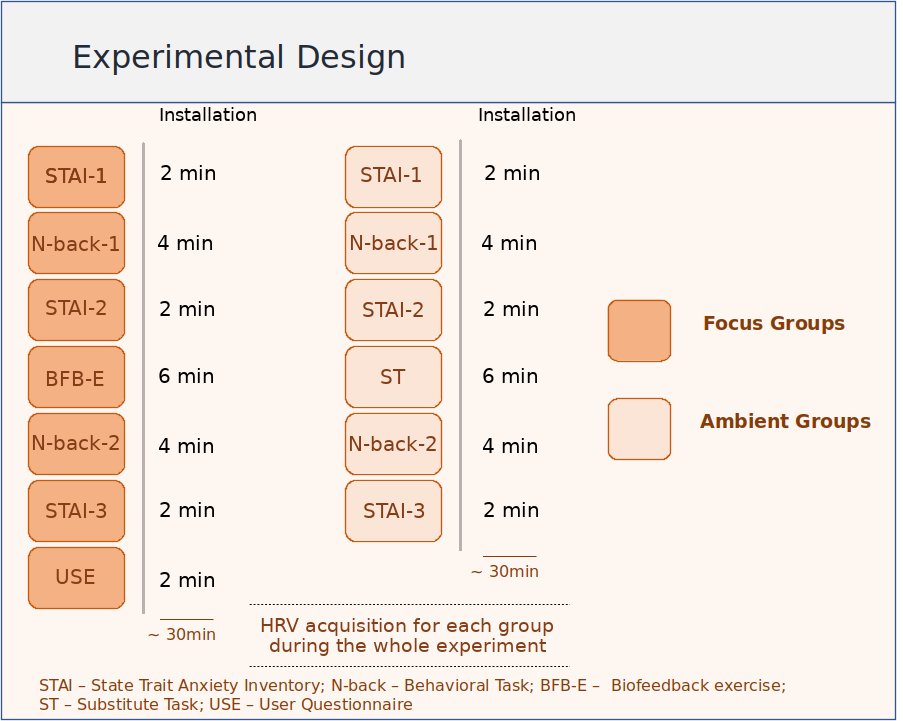Image resolution: width=903 pixels, height=721 pixels.
Task: Click '4 min' beside the Ambient group N-back-2 box
Action: tap(510, 446)
